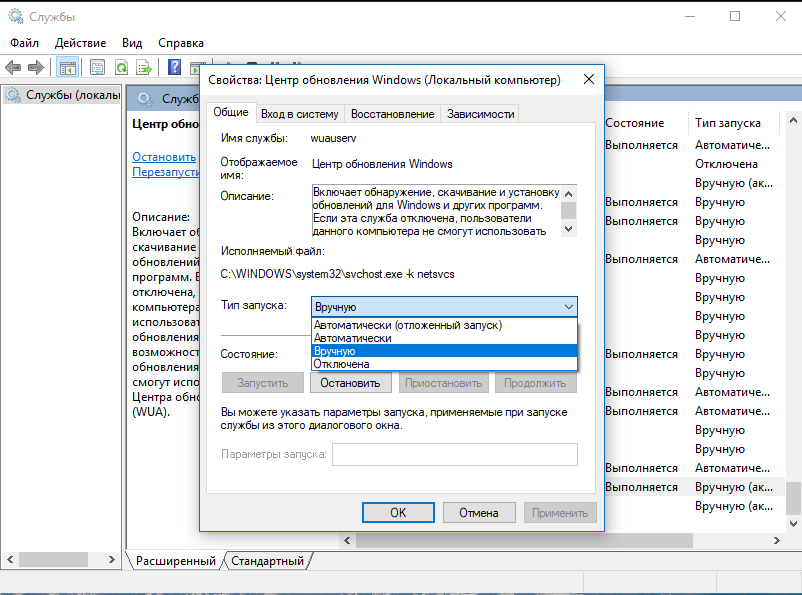Switch to the Вход в систему tab
This screenshot has width=802, height=595.
[x=300, y=114]
